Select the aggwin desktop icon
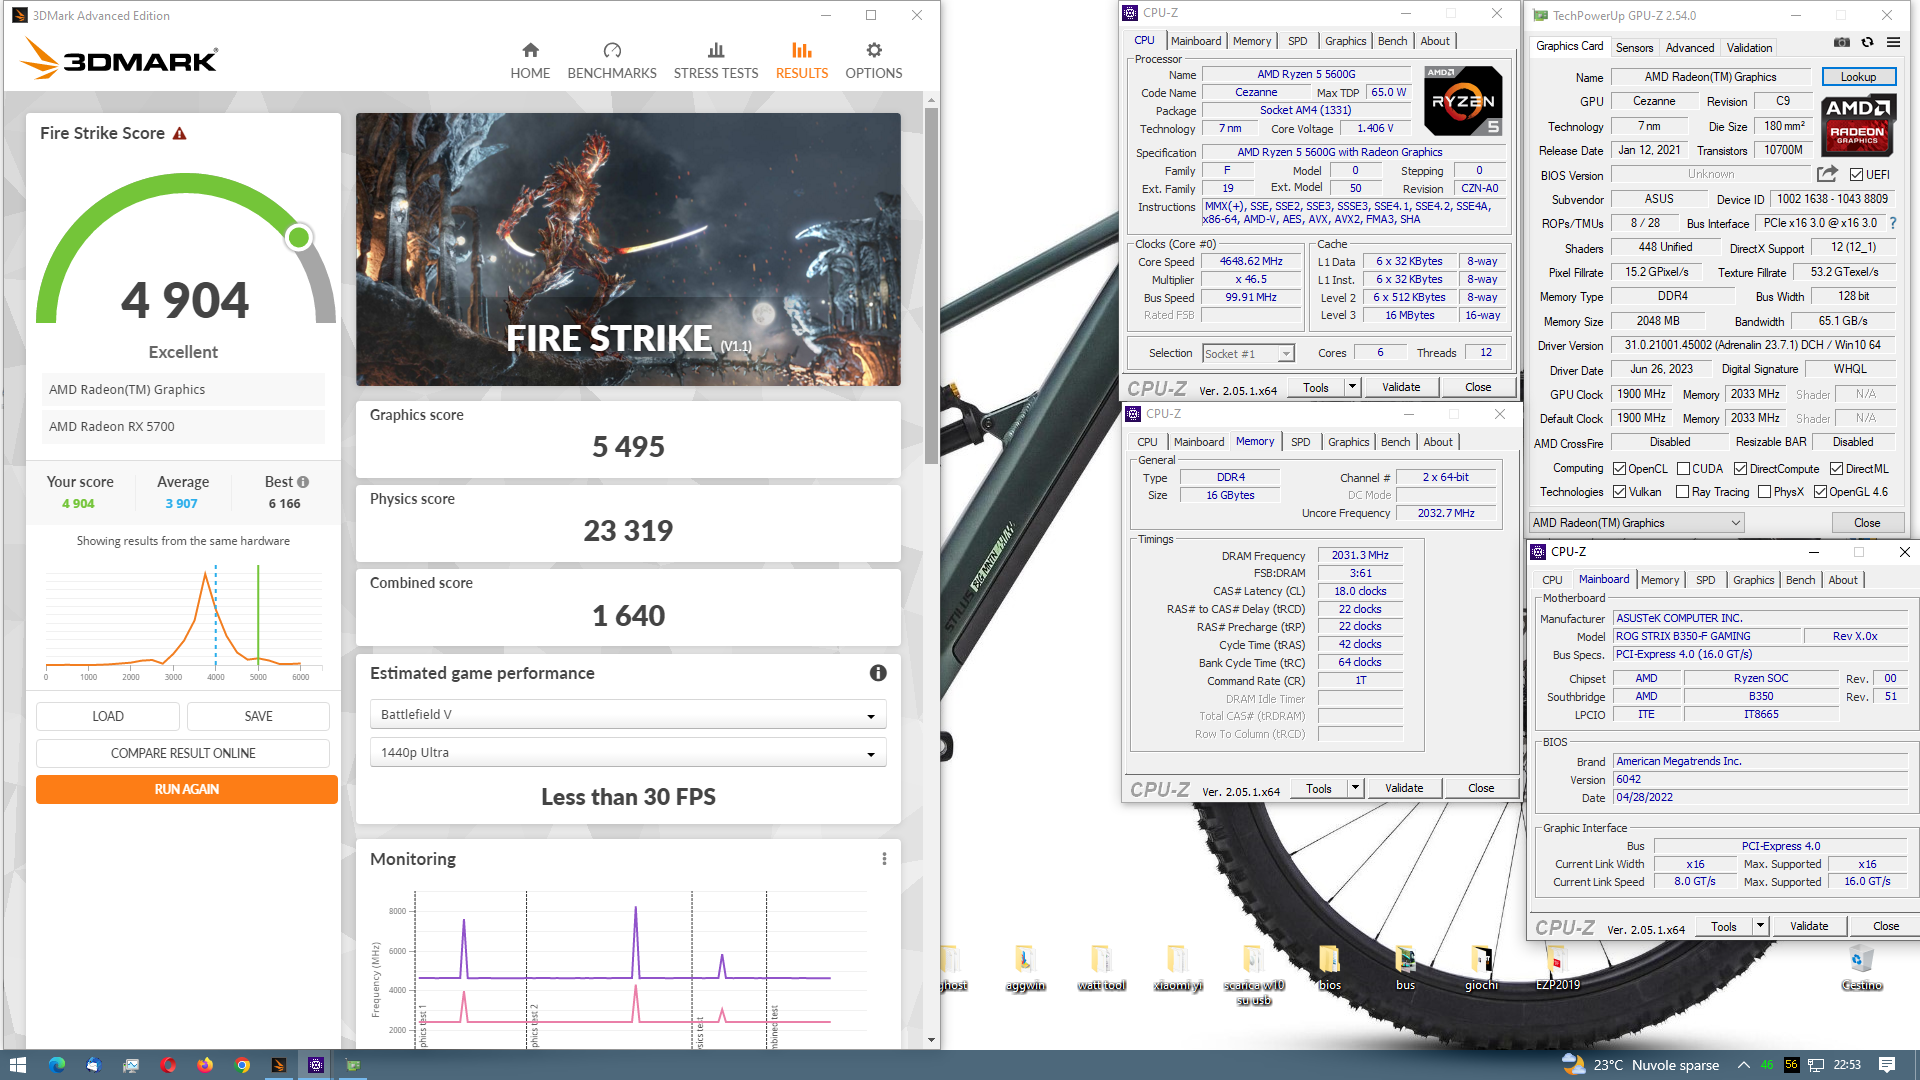 click(x=1025, y=968)
